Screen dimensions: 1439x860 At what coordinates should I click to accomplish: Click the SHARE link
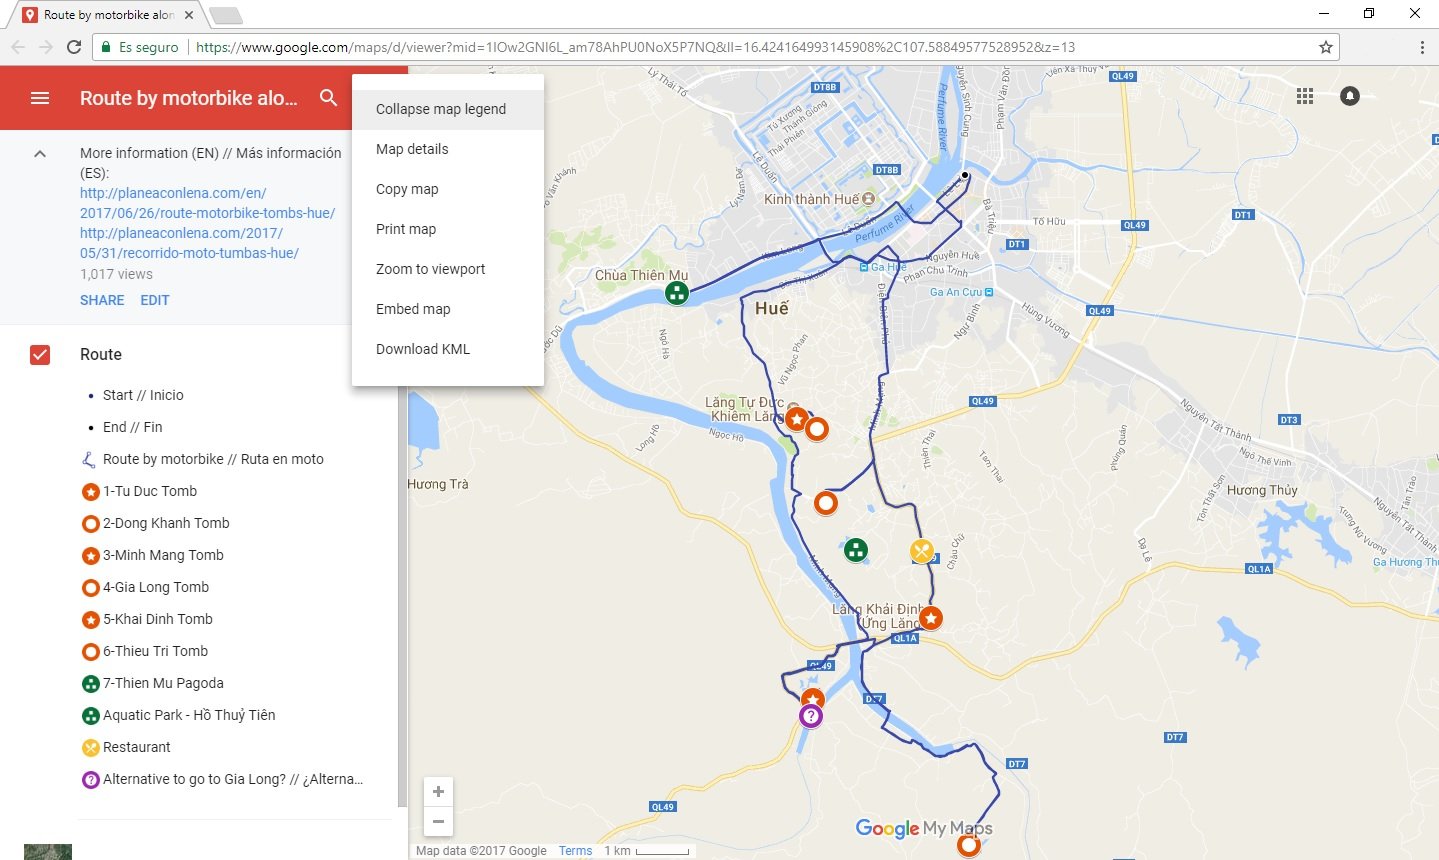(x=102, y=300)
